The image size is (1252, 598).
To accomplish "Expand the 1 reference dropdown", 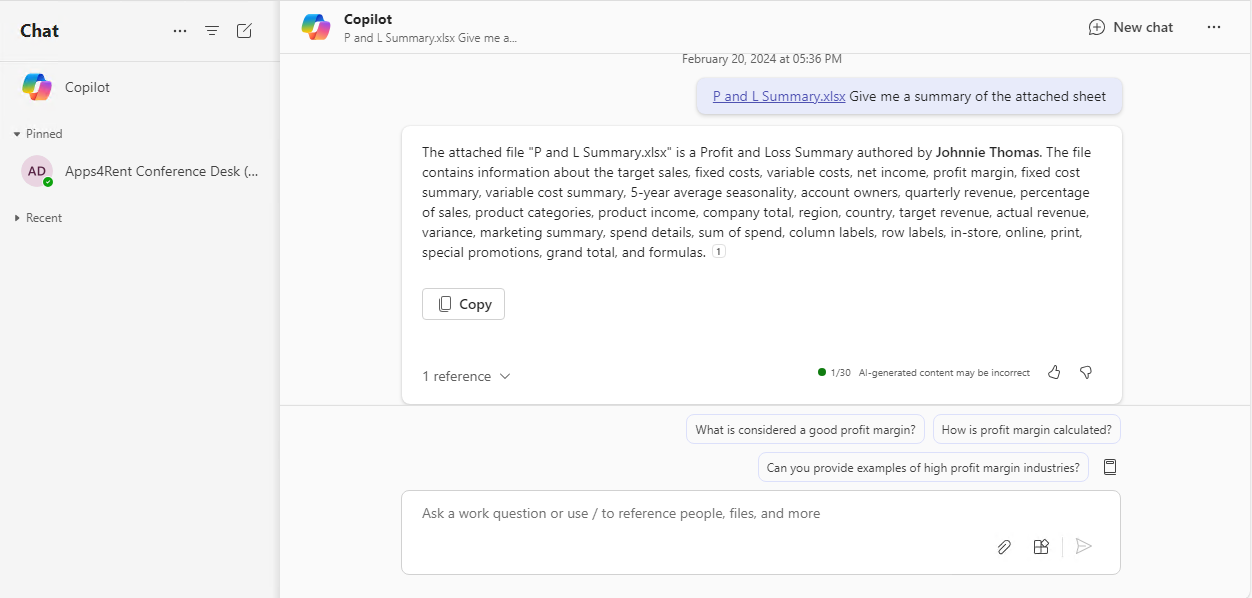I will (x=467, y=376).
